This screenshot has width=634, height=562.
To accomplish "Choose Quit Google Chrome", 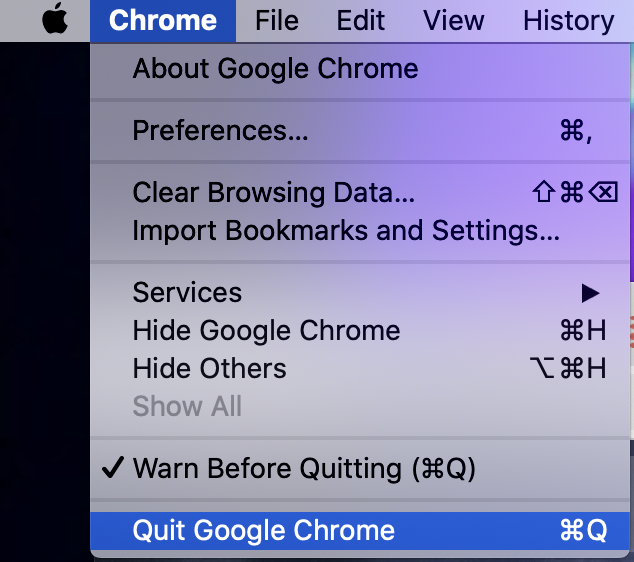I will click(x=360, y=531).
